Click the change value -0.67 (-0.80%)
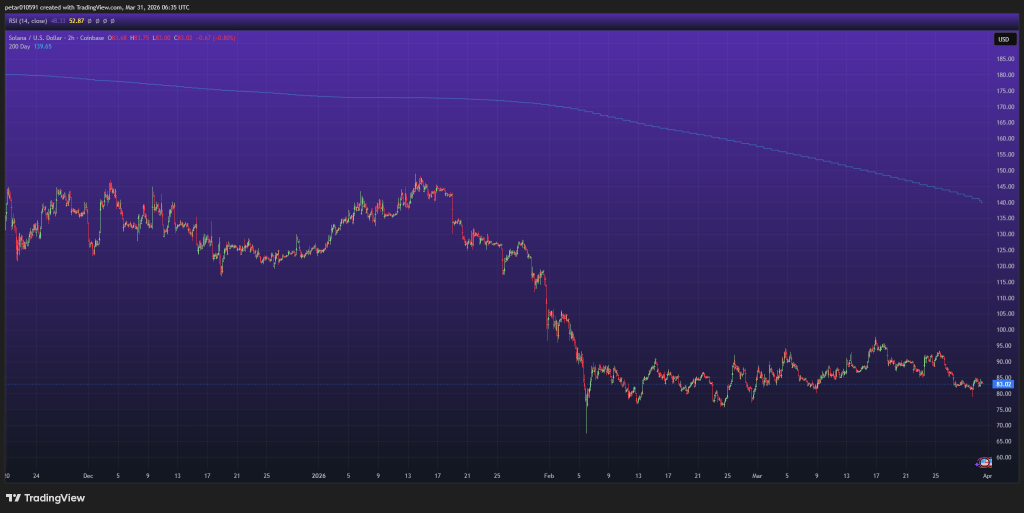Image resolution: width=1024 pixels, height=513 pixels. click(x=216, y=38)
